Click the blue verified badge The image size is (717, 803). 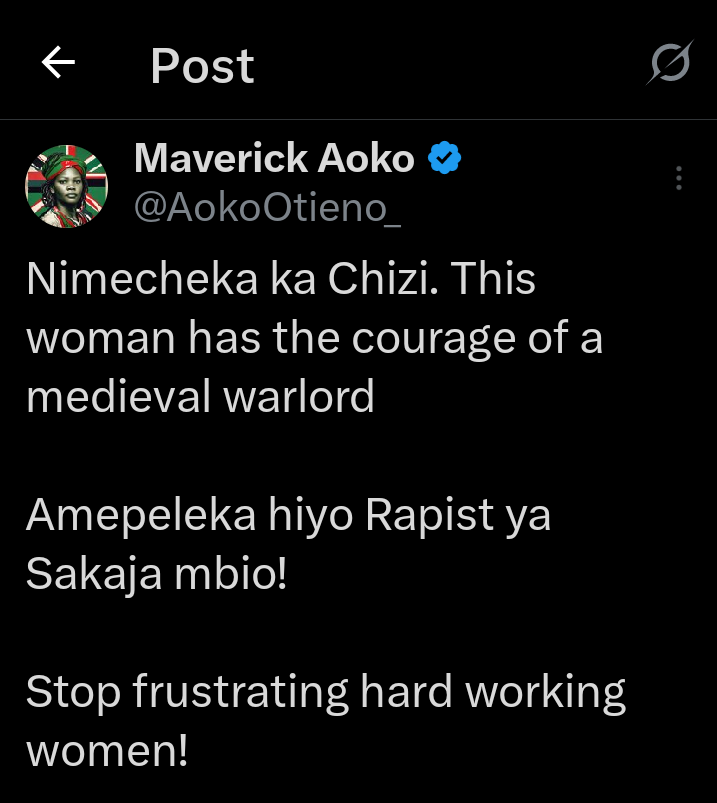click(x=445, y=158)
